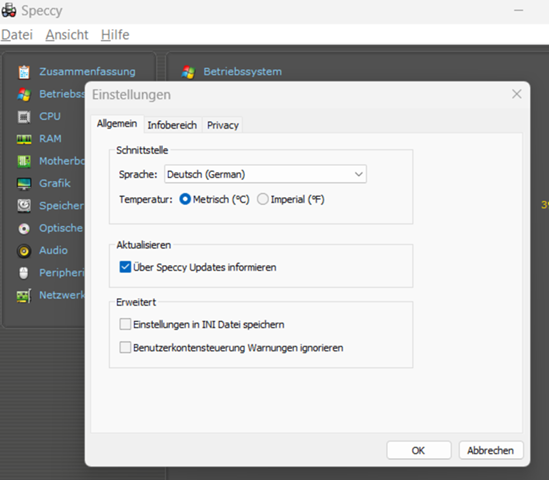549x480 pixels.
Task: Click the Audio speaker icon
Action: (24, 251)
